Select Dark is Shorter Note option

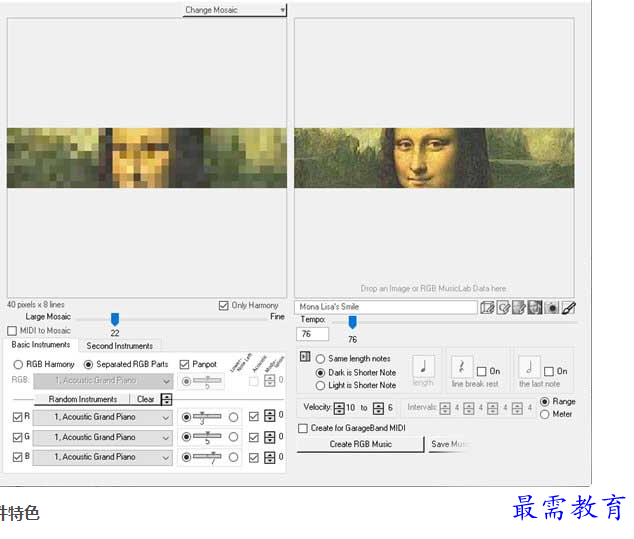coord(320,373)
